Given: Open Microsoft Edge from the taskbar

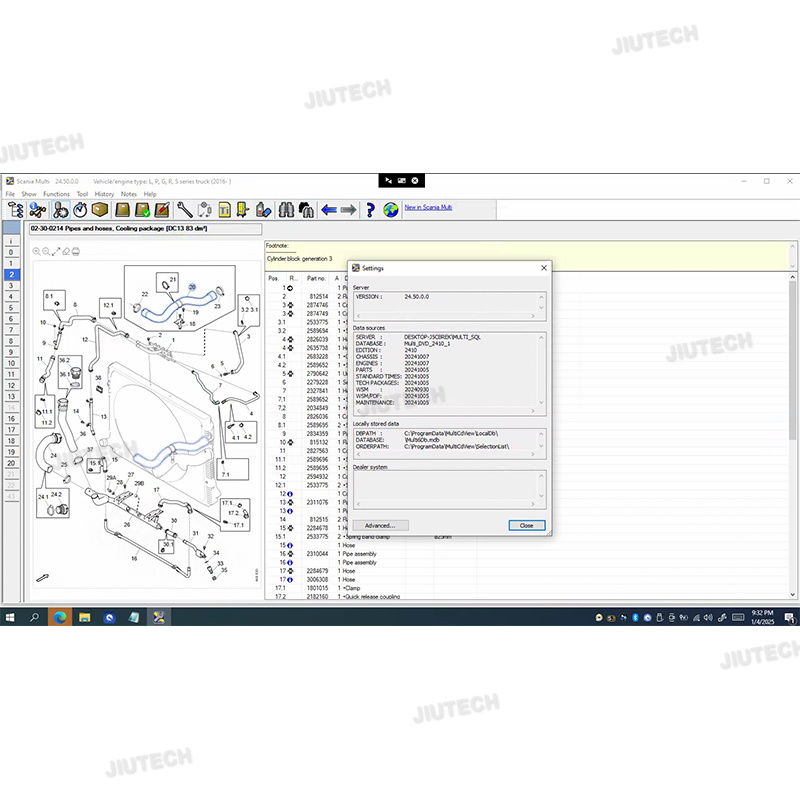Looking at the screenshot, I should (x=58, y=617).
